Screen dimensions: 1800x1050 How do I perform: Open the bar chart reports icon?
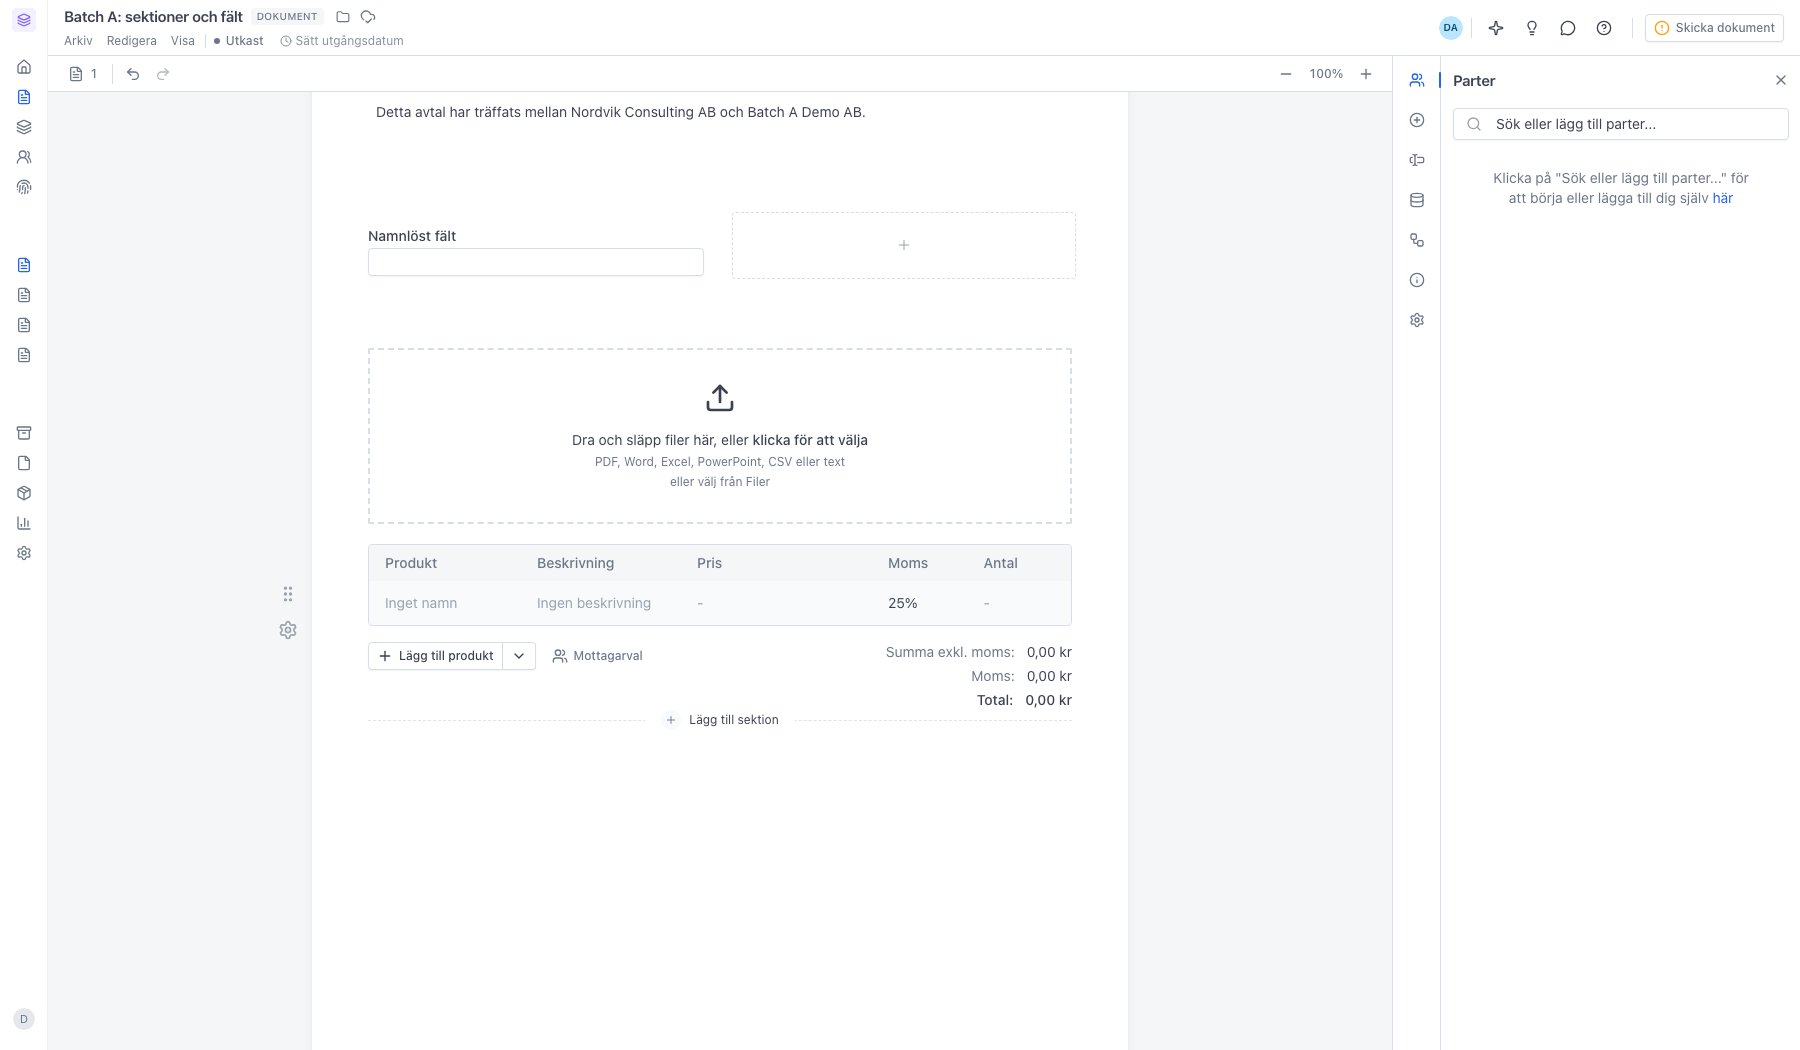click(x=24, y=523)
